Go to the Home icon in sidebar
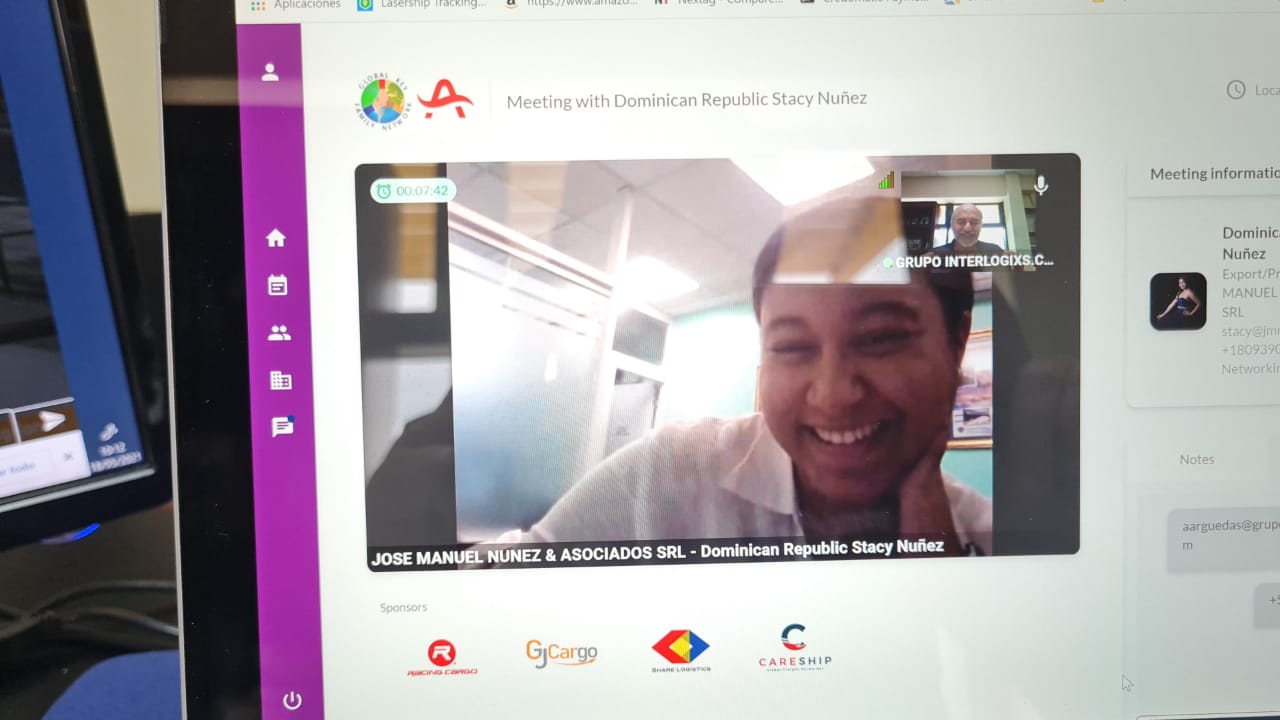The width and height of the screenshot is (1280, 720). (276, 238)
